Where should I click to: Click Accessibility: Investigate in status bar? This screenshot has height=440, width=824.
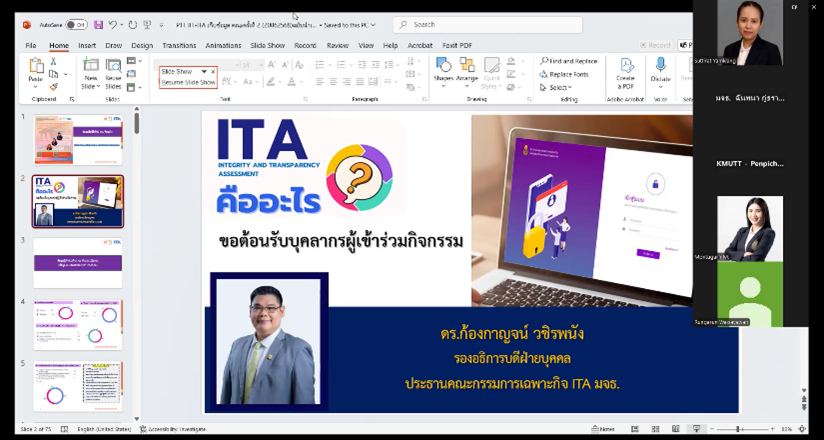click(173, 429)
